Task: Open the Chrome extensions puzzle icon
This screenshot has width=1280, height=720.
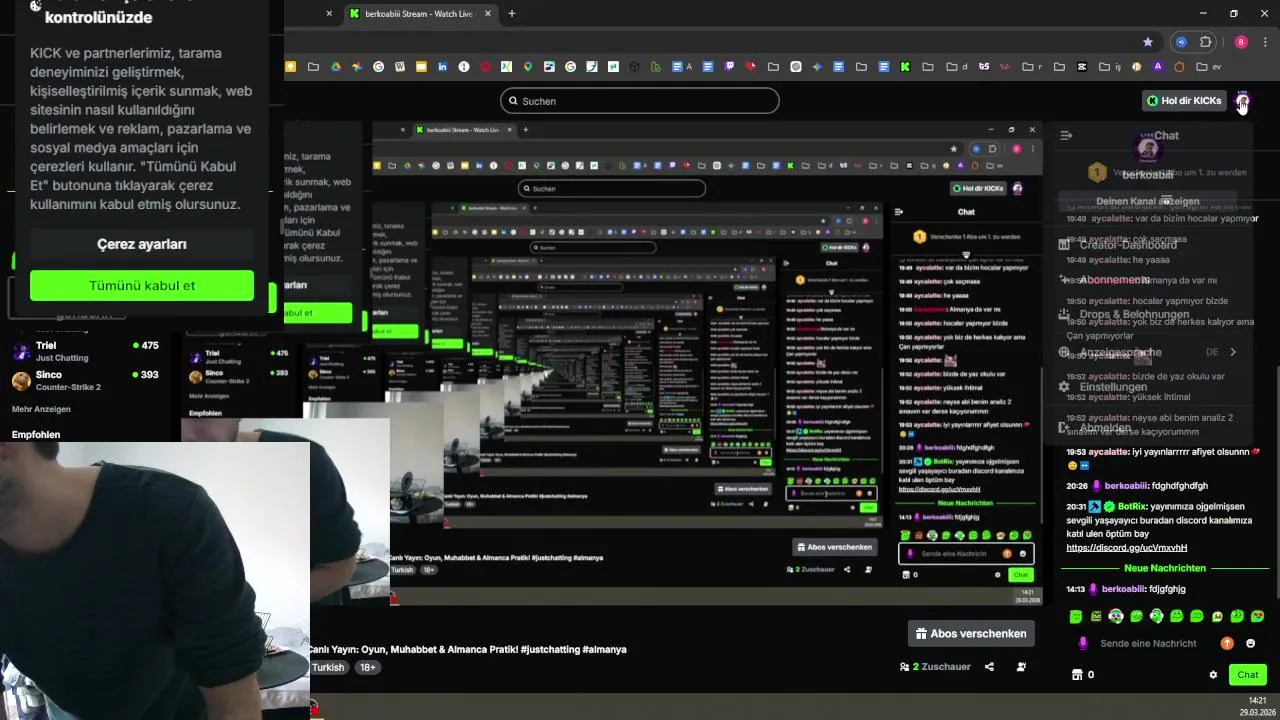Action: click(x=1206, y=42)
